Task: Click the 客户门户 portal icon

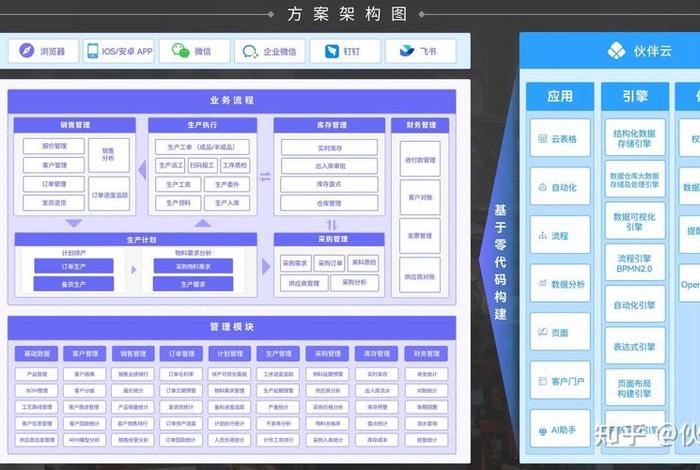Action: tap(542, 381)
